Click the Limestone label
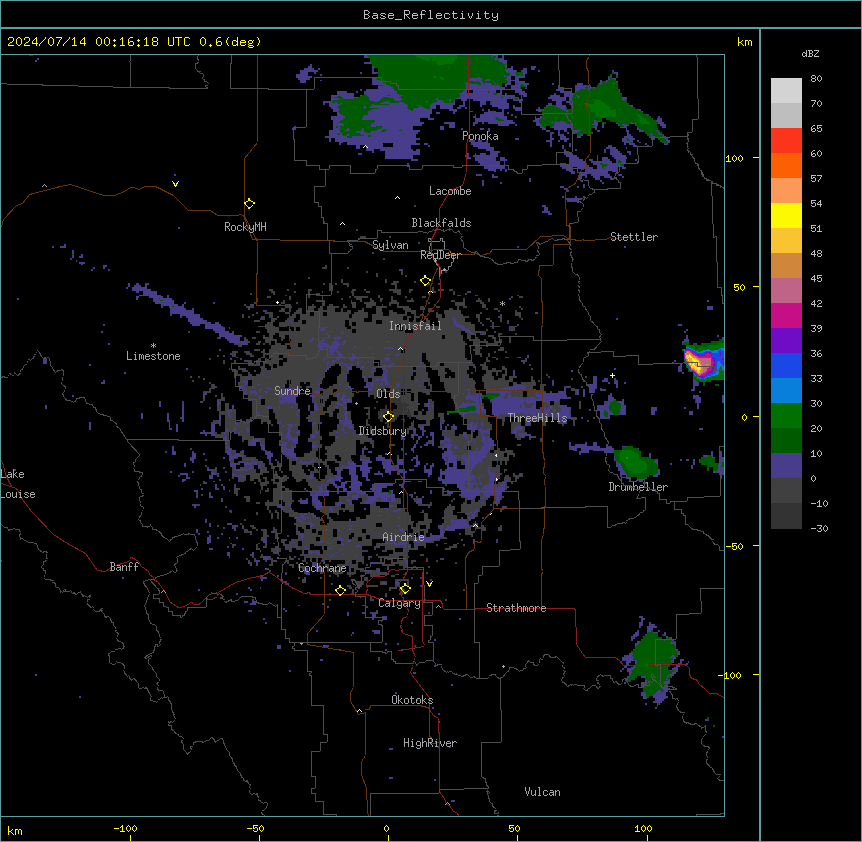This screenshot has width=862, height=842. pyautogui.click(x=153, y=356)
